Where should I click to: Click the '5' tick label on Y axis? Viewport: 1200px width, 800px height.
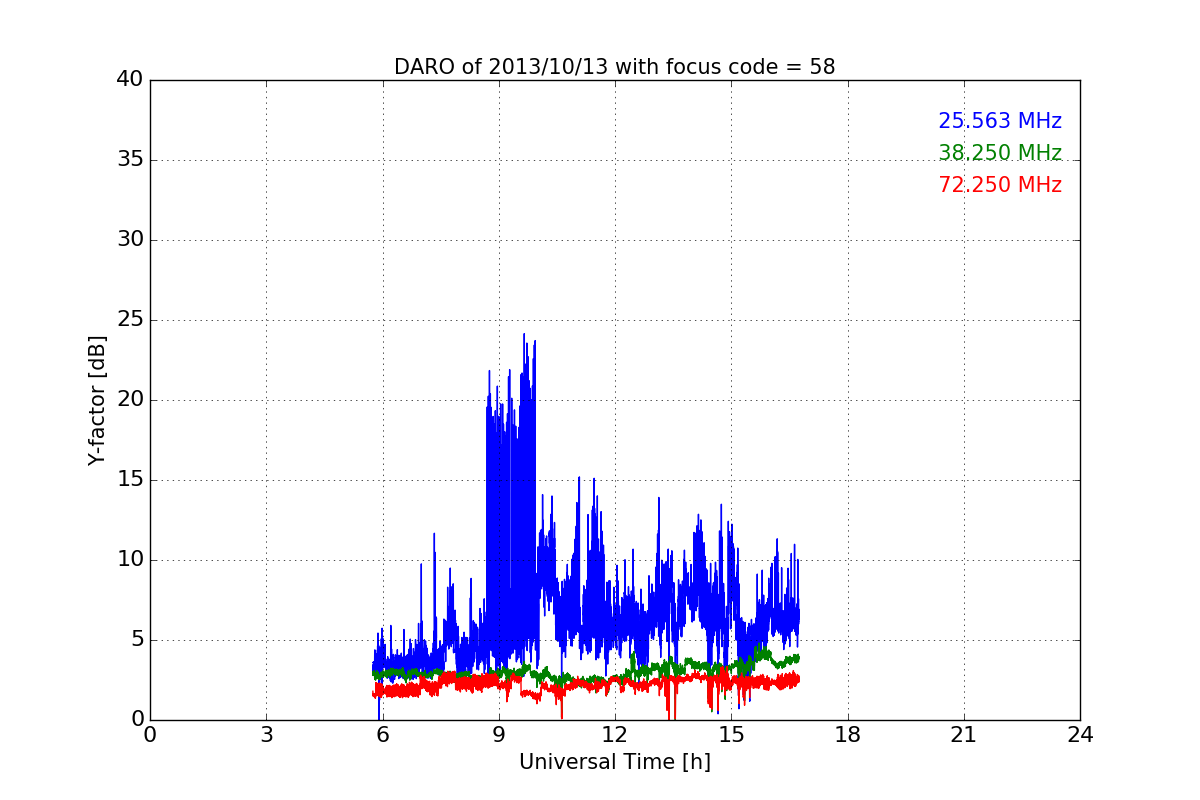coord(137,640)
